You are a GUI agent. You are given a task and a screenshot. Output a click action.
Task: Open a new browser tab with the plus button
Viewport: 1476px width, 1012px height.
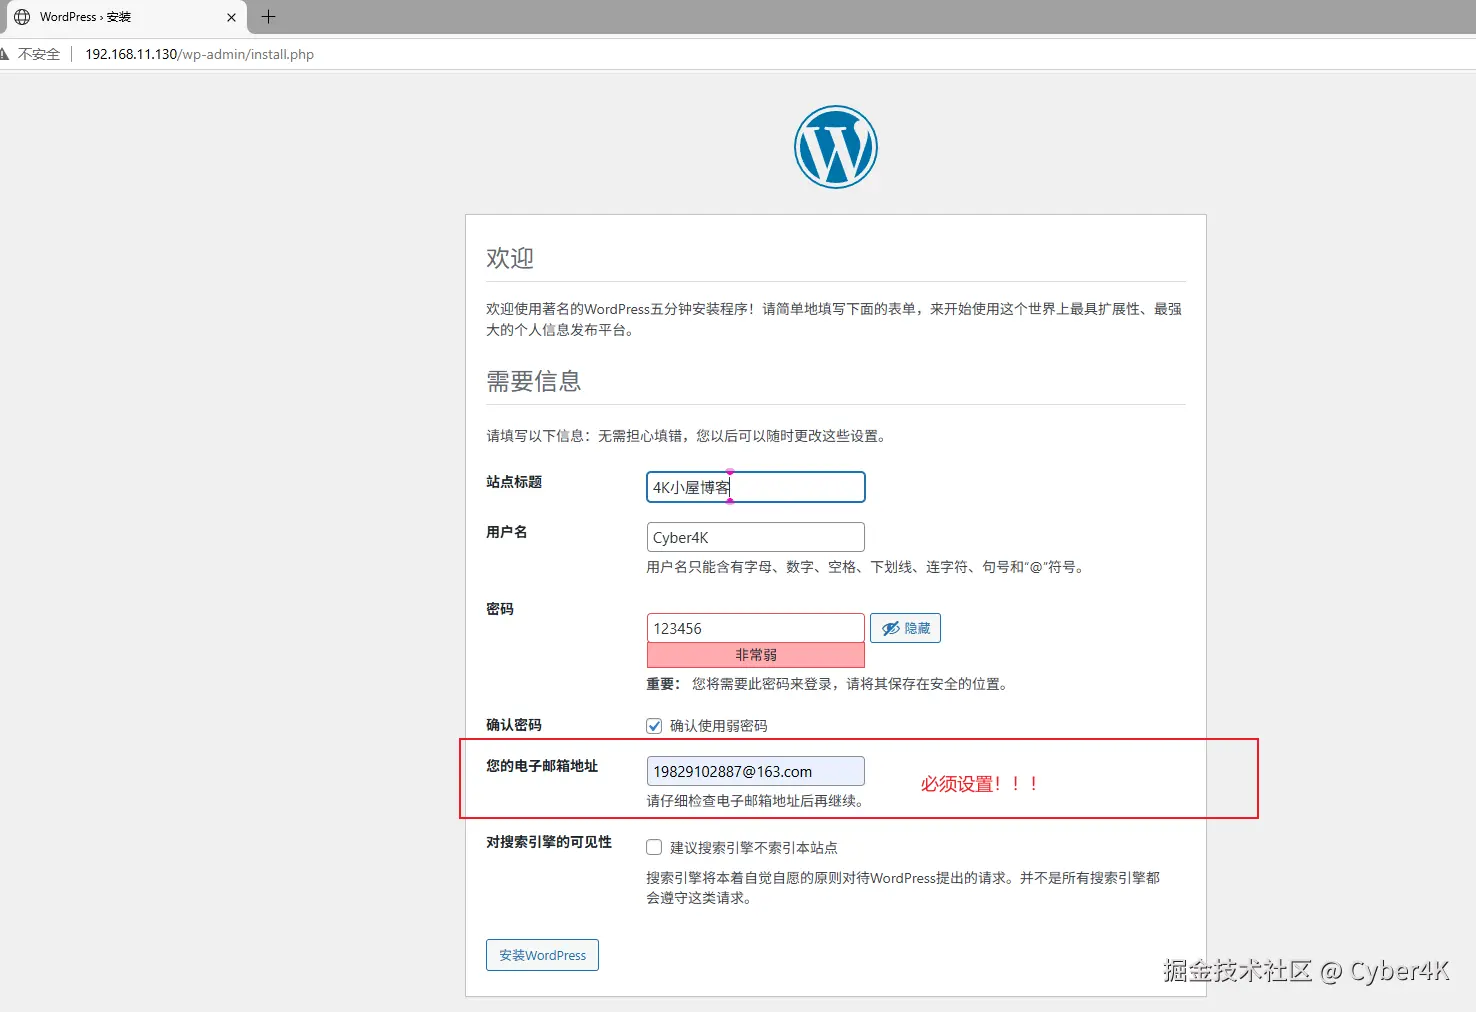[x=268, y=17]
